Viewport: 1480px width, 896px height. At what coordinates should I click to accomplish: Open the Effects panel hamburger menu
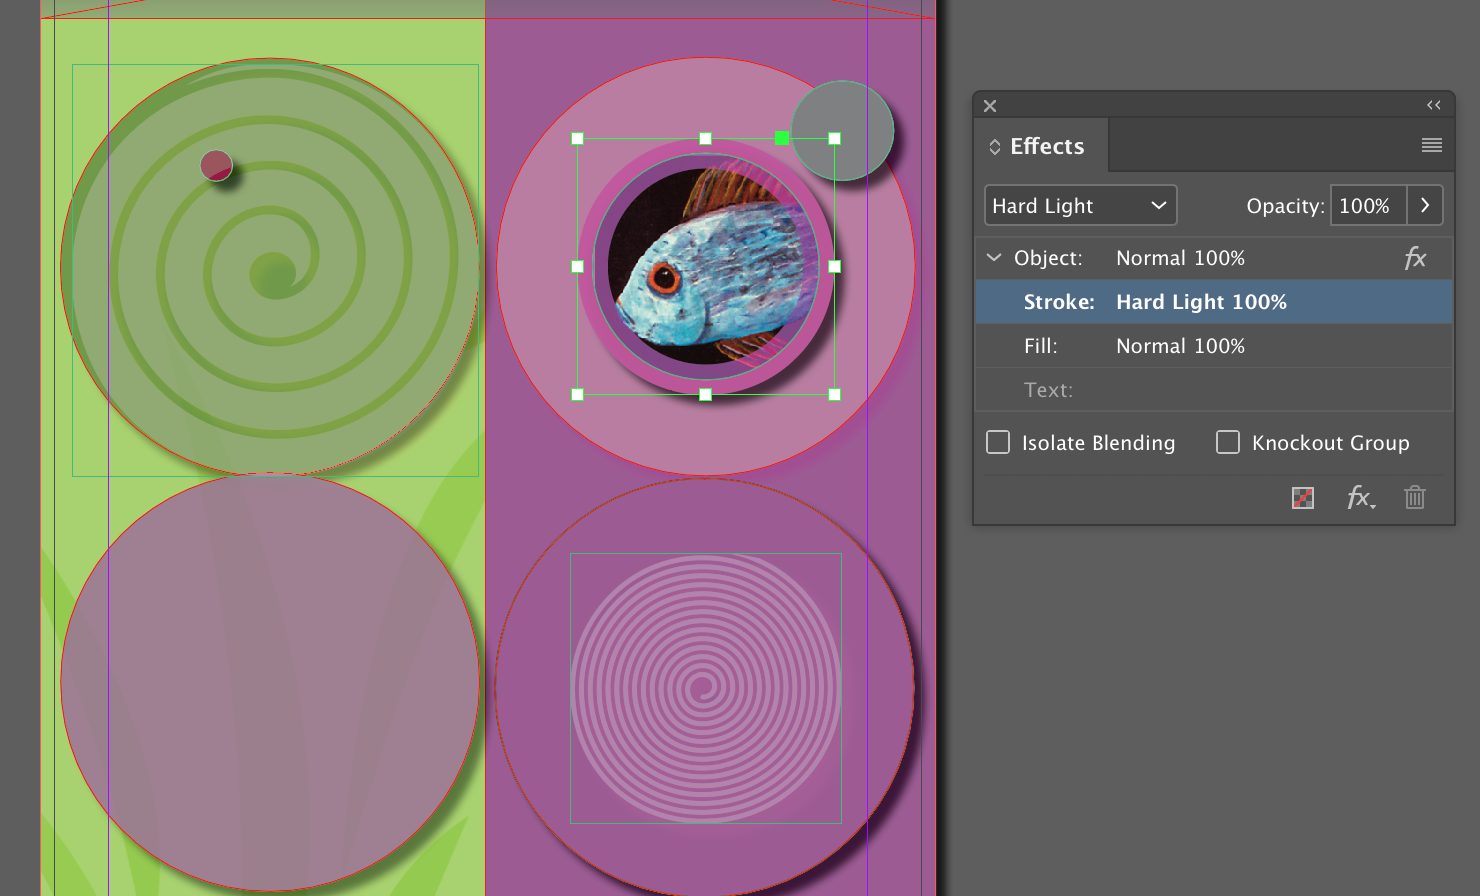[1431, 146]
